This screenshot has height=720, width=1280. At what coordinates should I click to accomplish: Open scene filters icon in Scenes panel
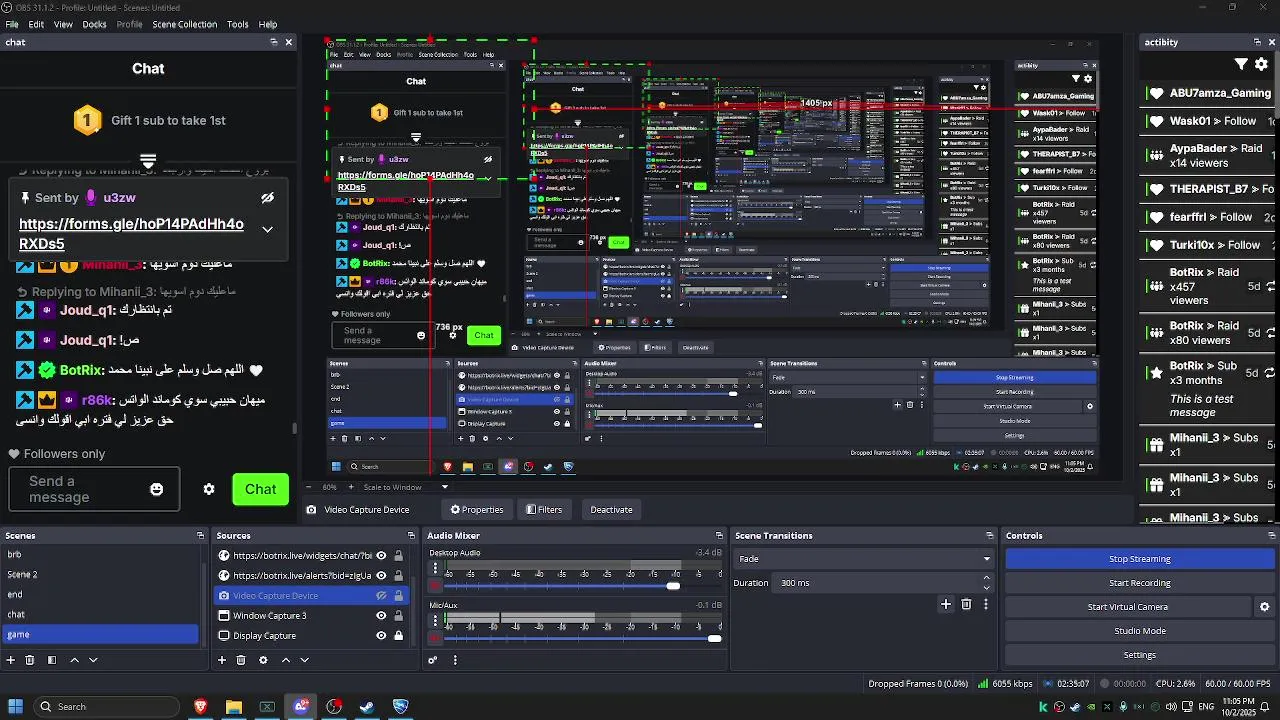point(51,660)
